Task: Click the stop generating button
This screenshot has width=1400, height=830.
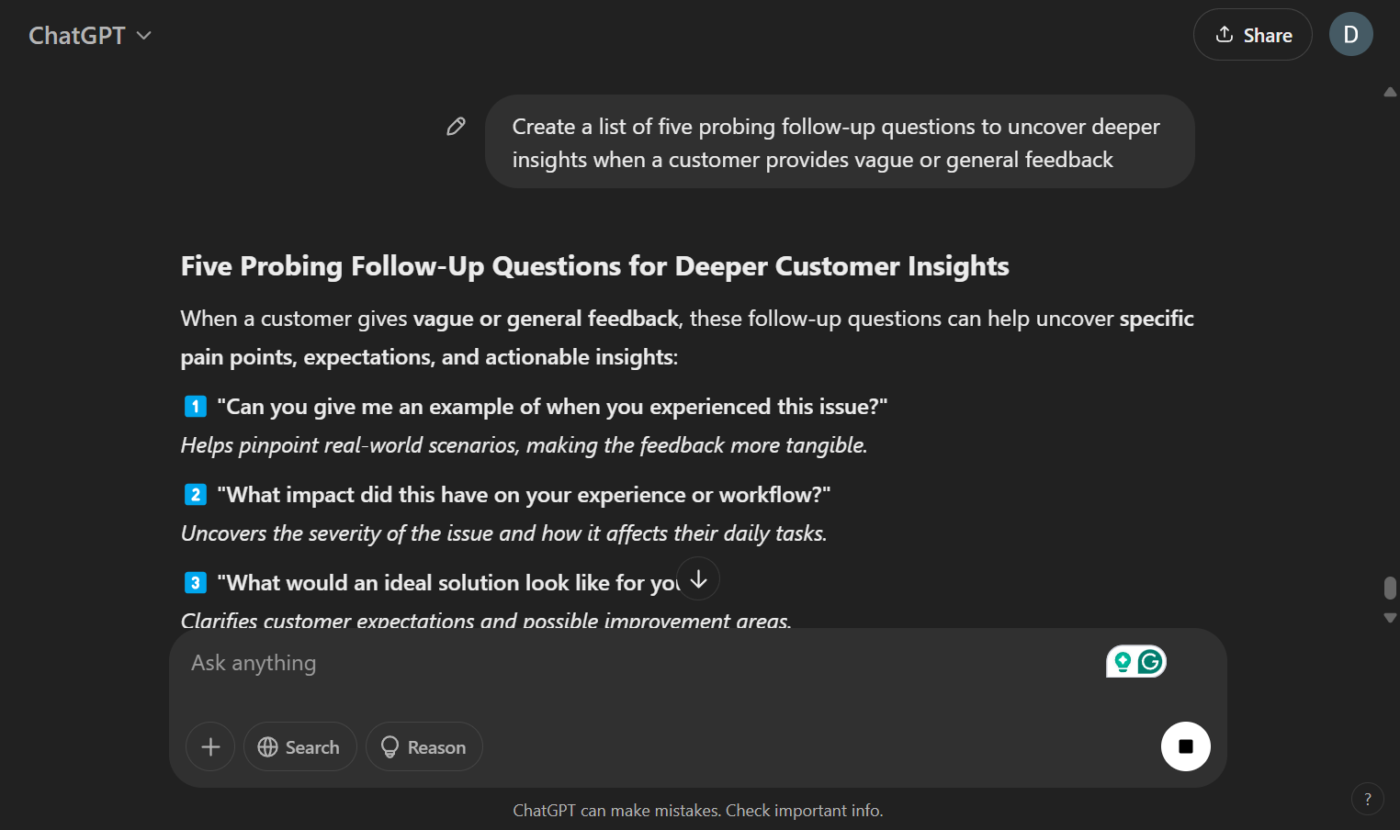Action: 1185,746
